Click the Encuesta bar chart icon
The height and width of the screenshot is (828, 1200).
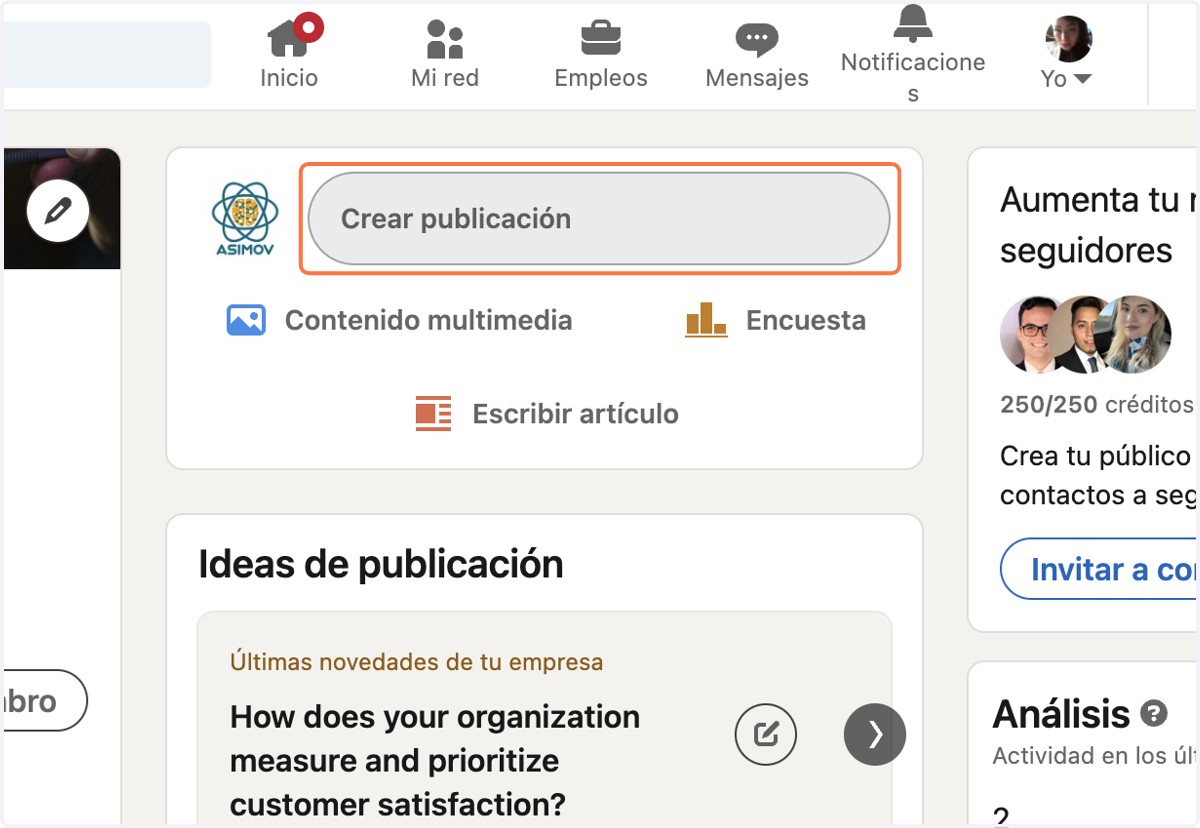(x=706, y=321)
